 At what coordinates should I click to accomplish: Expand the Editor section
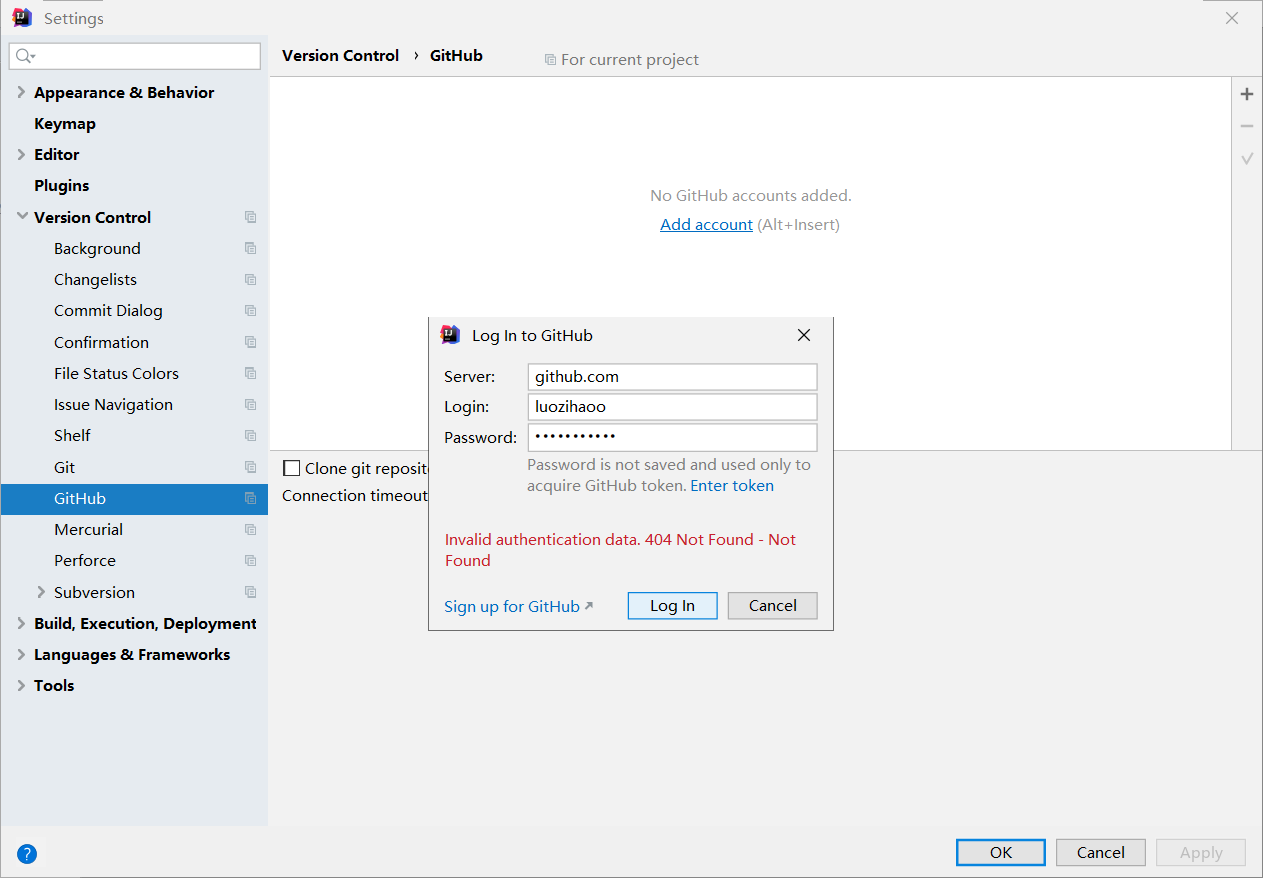pos(21,154)
